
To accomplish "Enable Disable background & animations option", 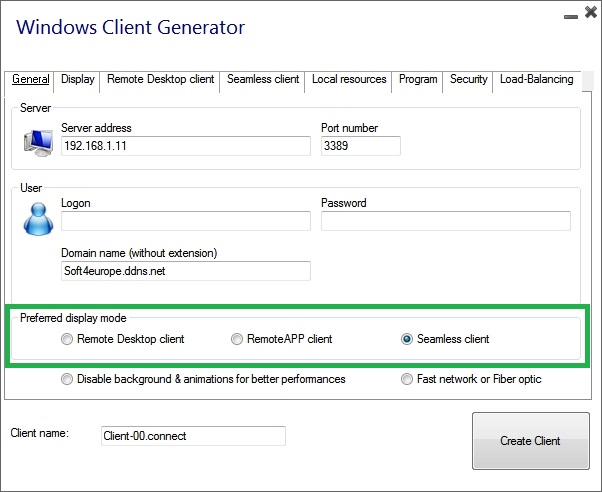I will pyautogui.click(x=67, y=379).
